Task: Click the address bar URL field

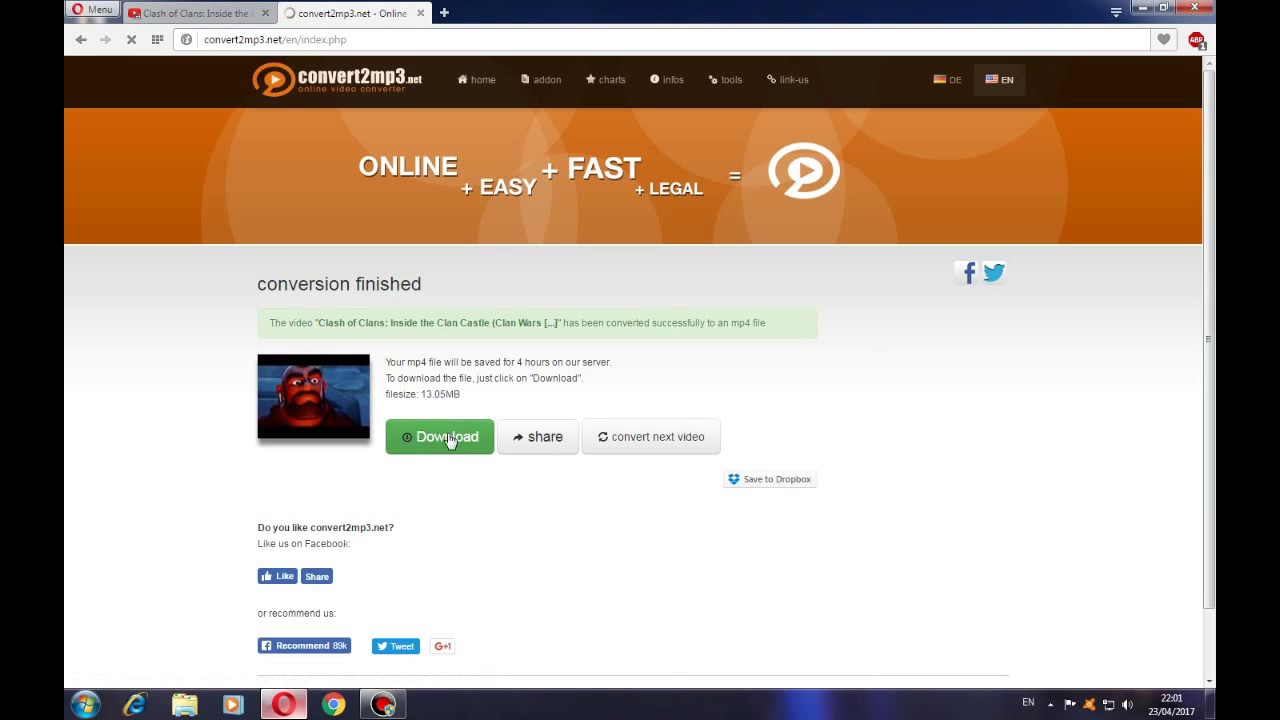Action: click(662, 39)
